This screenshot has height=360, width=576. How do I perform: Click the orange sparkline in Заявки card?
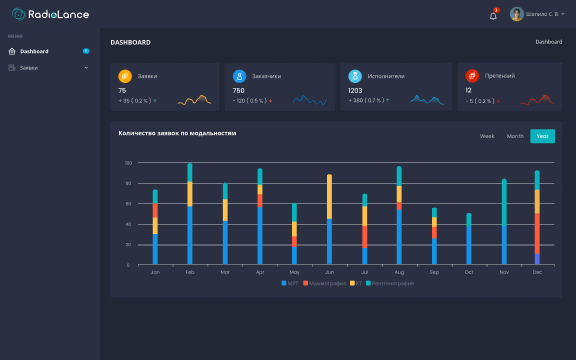[194, 100]
